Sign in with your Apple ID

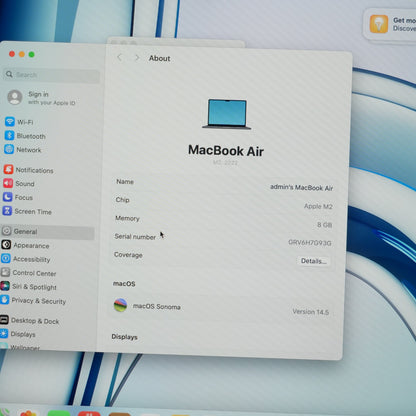[x=42, y=98]
